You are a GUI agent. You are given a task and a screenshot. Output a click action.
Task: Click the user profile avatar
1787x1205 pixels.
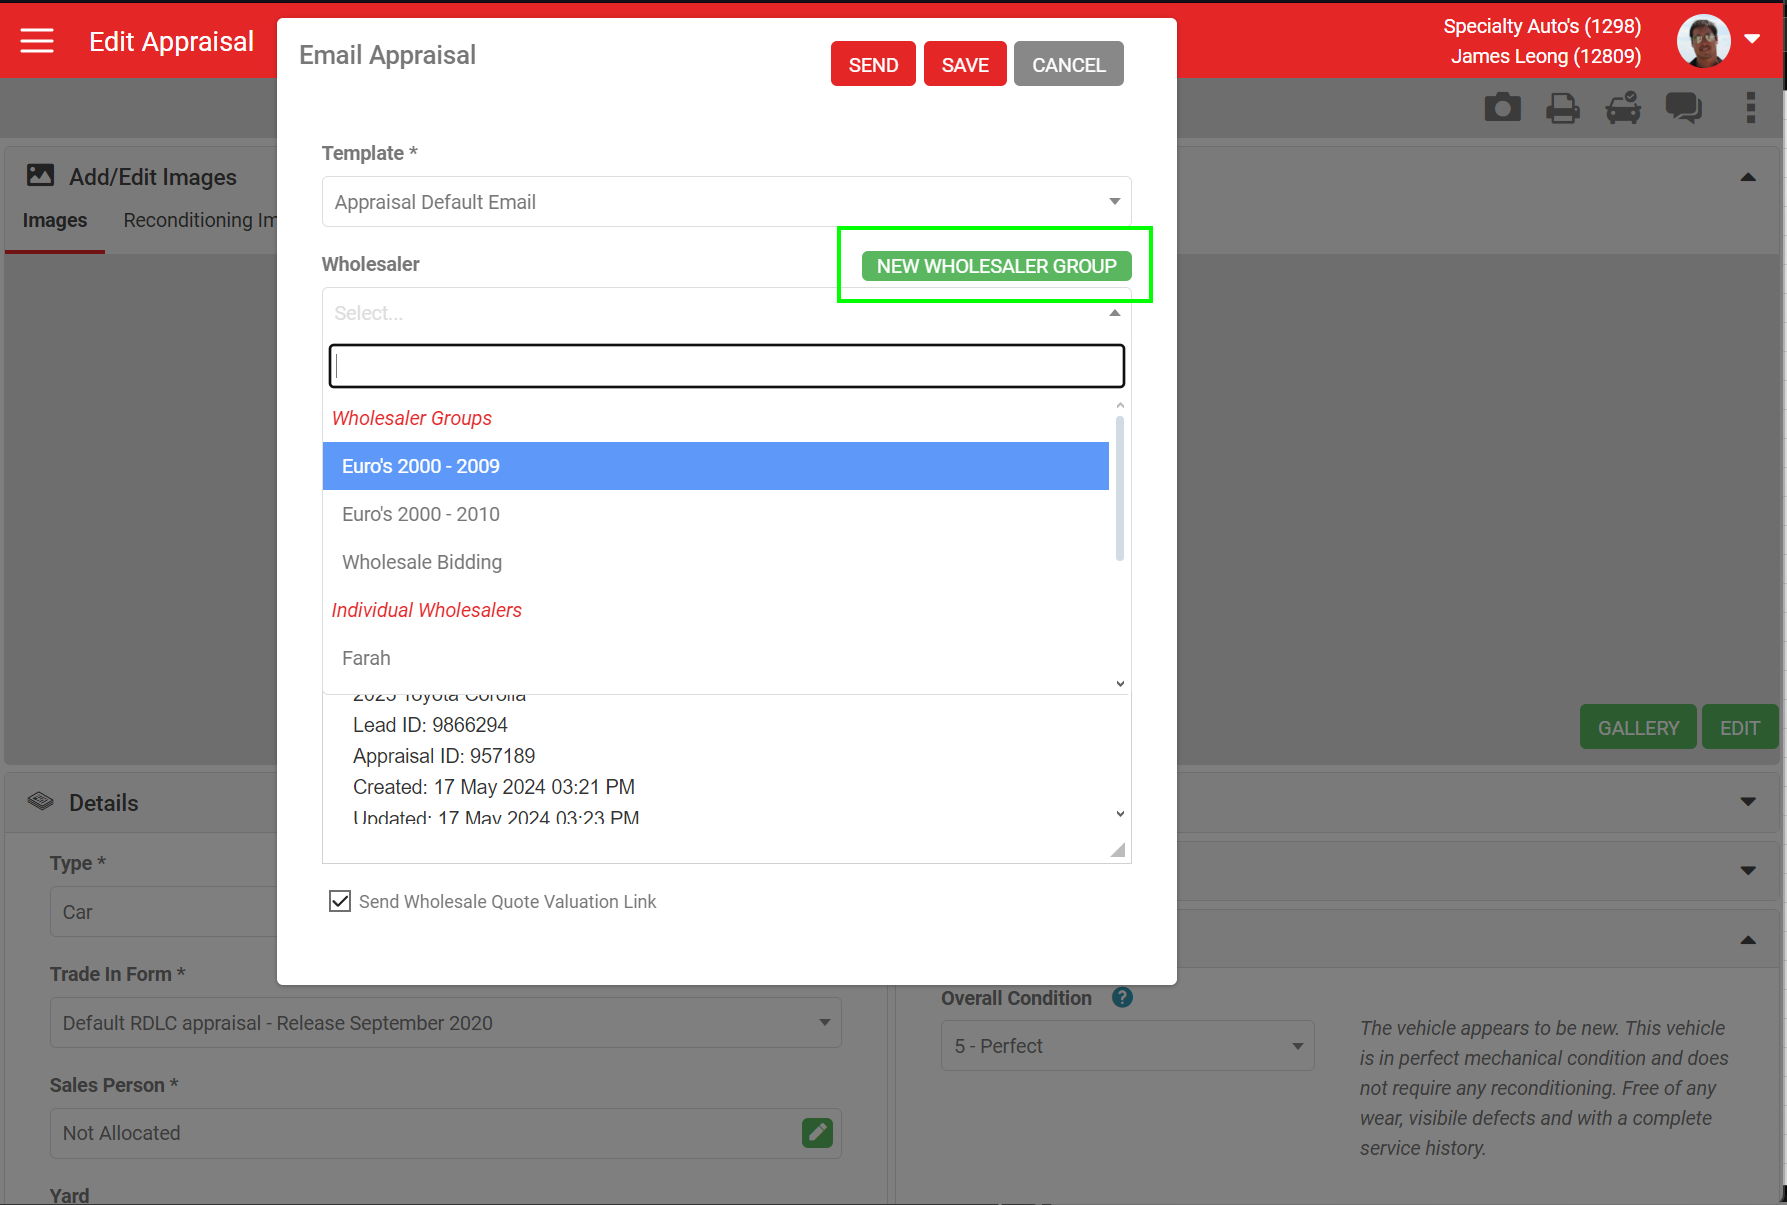click(x=1704, y=41)
